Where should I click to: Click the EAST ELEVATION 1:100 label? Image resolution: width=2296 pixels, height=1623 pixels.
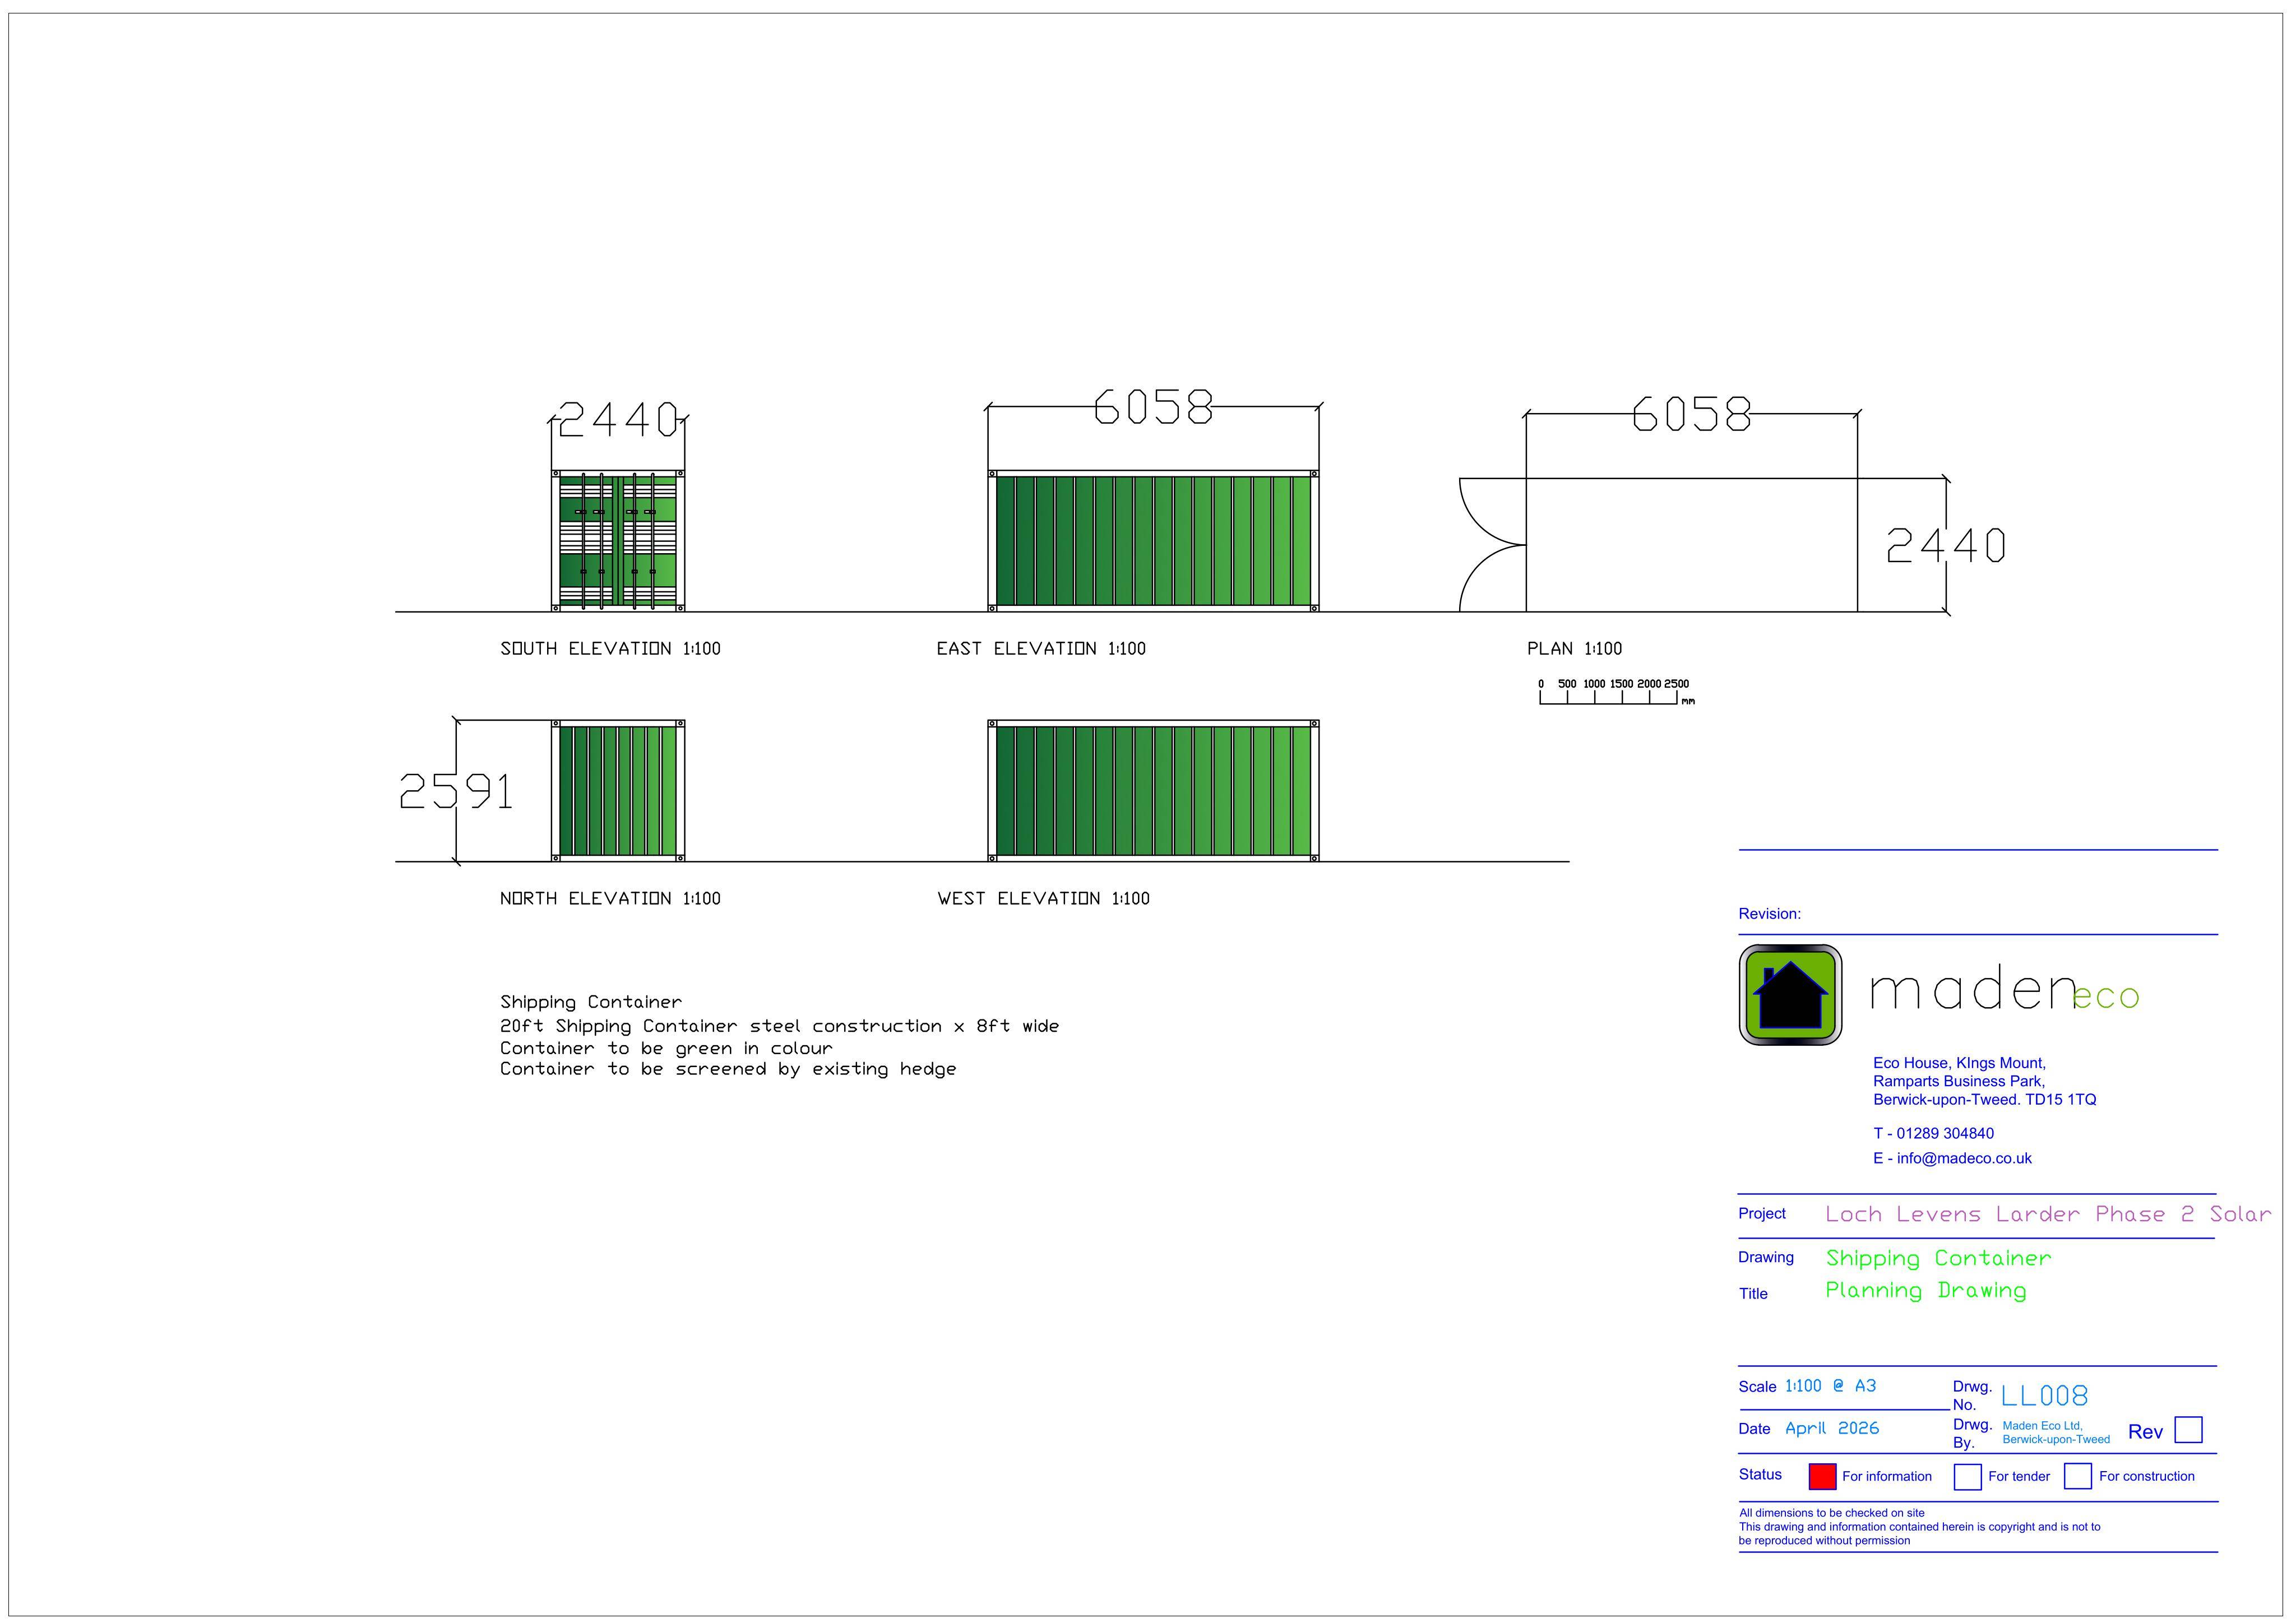pos(1041,648)
